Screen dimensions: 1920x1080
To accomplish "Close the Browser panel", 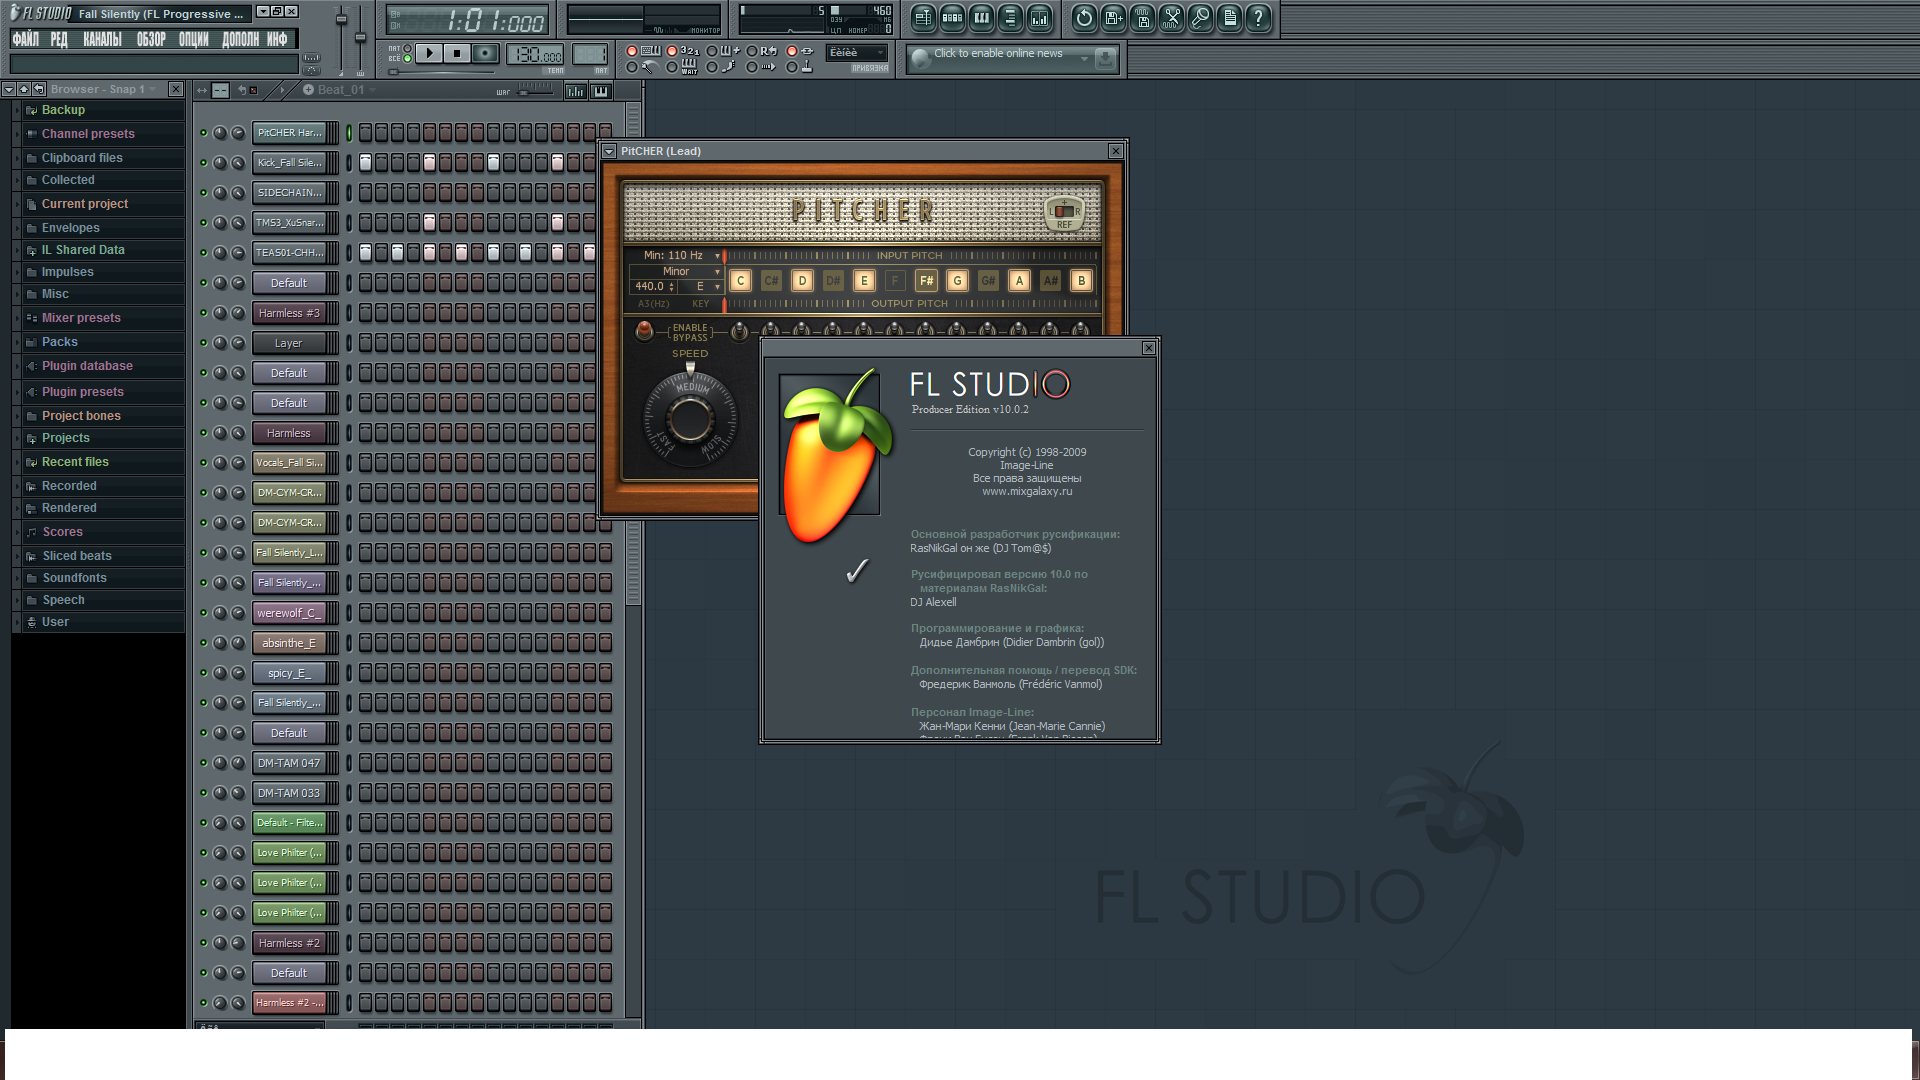I will (176, 89).
